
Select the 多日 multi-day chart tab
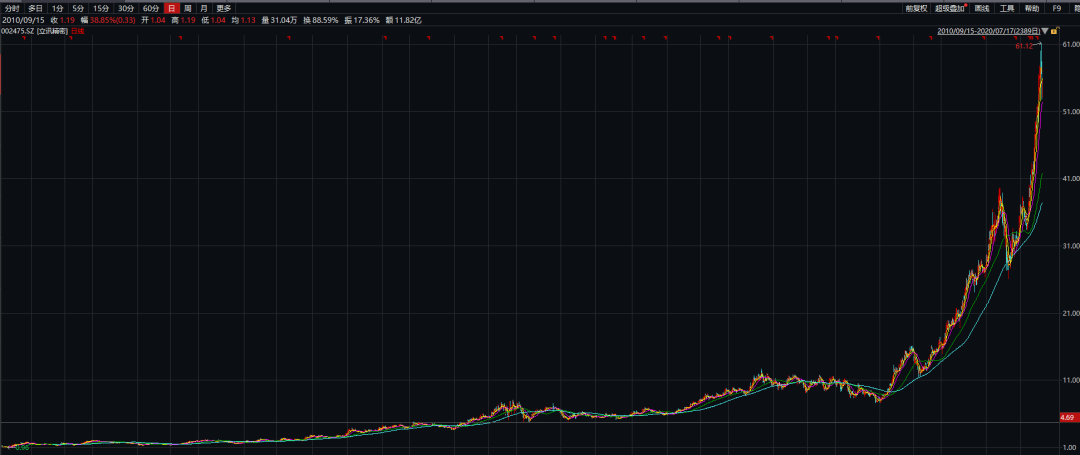[x=35, y=8]
